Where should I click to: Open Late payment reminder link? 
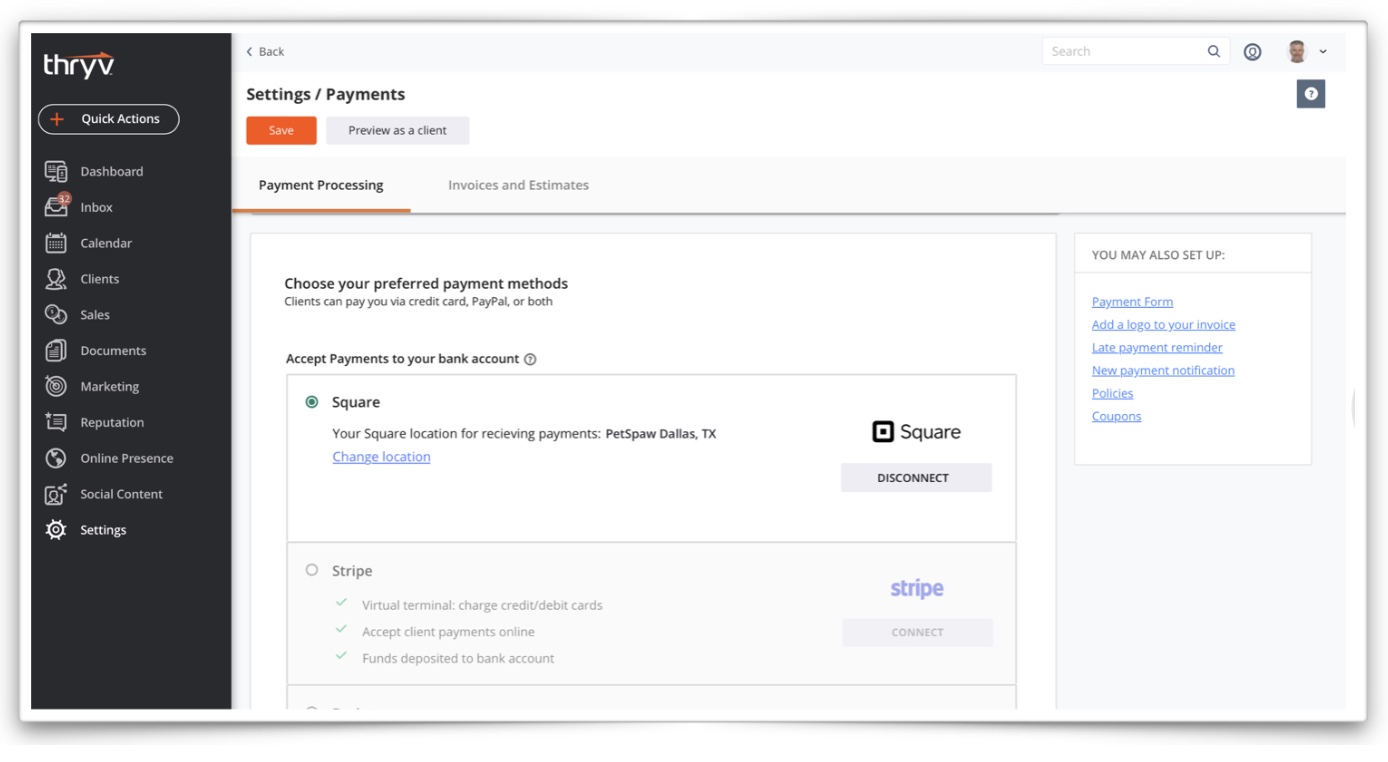point(1157,348)
